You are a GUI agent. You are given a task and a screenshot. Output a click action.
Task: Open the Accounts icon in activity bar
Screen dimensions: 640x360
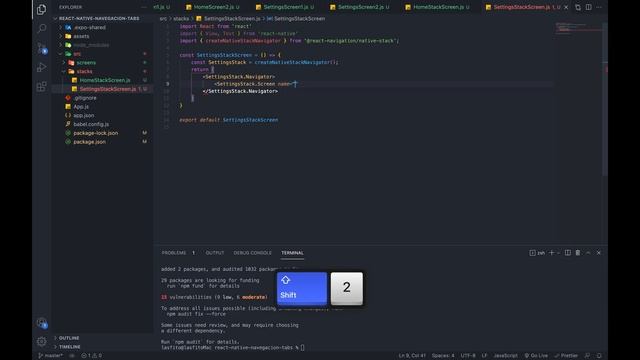click(42, 323)
